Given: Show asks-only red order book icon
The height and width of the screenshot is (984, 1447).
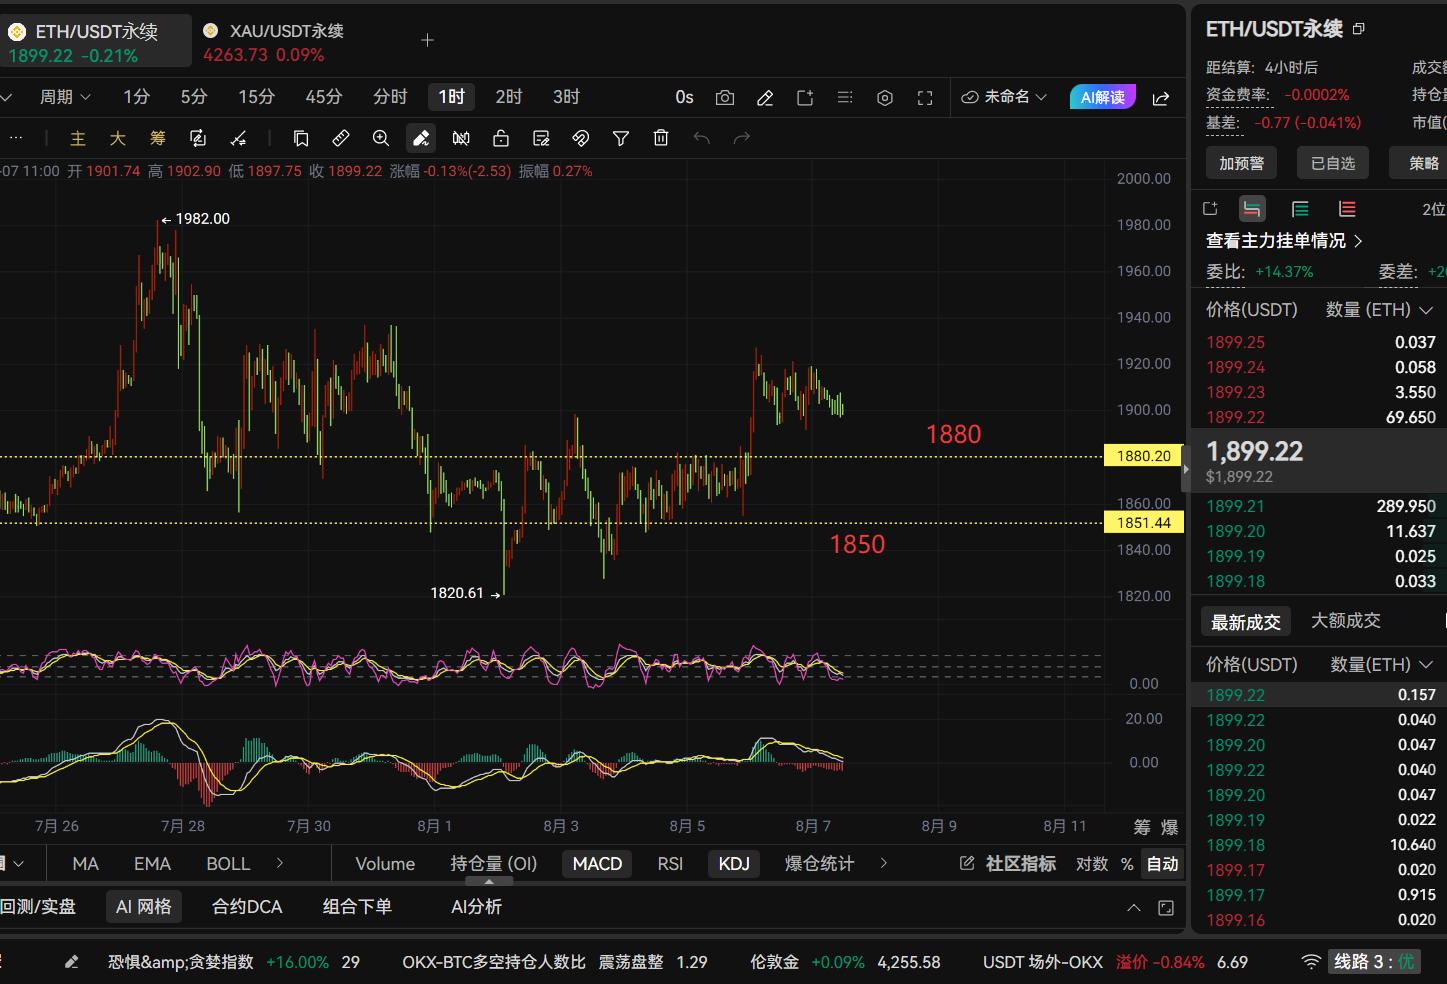Looking at the screenshot, I should [1347, 209].
